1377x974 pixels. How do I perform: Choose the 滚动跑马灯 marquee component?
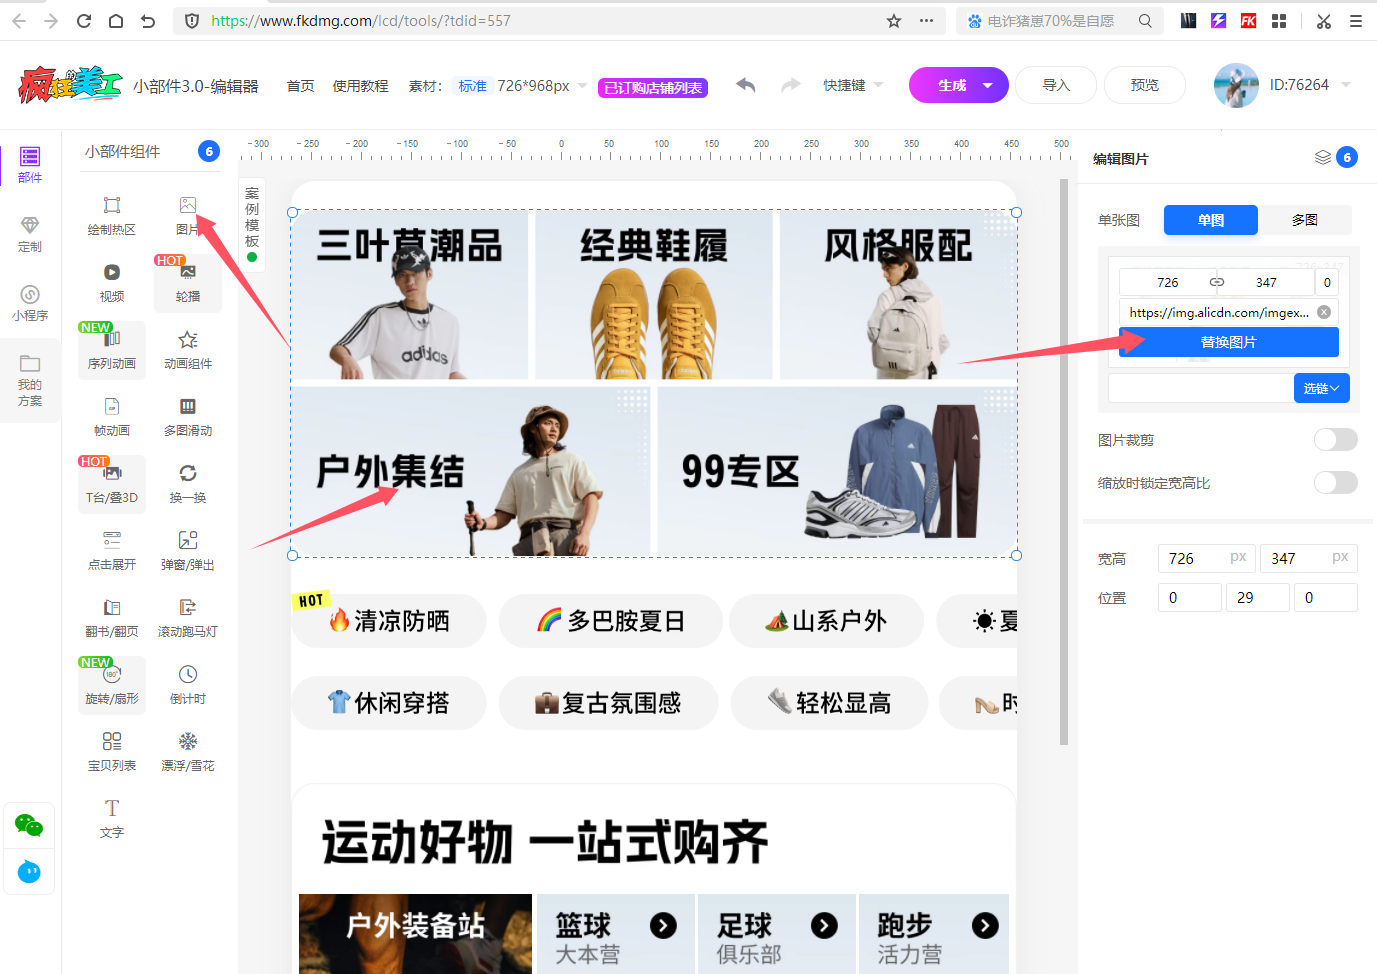click(x=188, y=618)
